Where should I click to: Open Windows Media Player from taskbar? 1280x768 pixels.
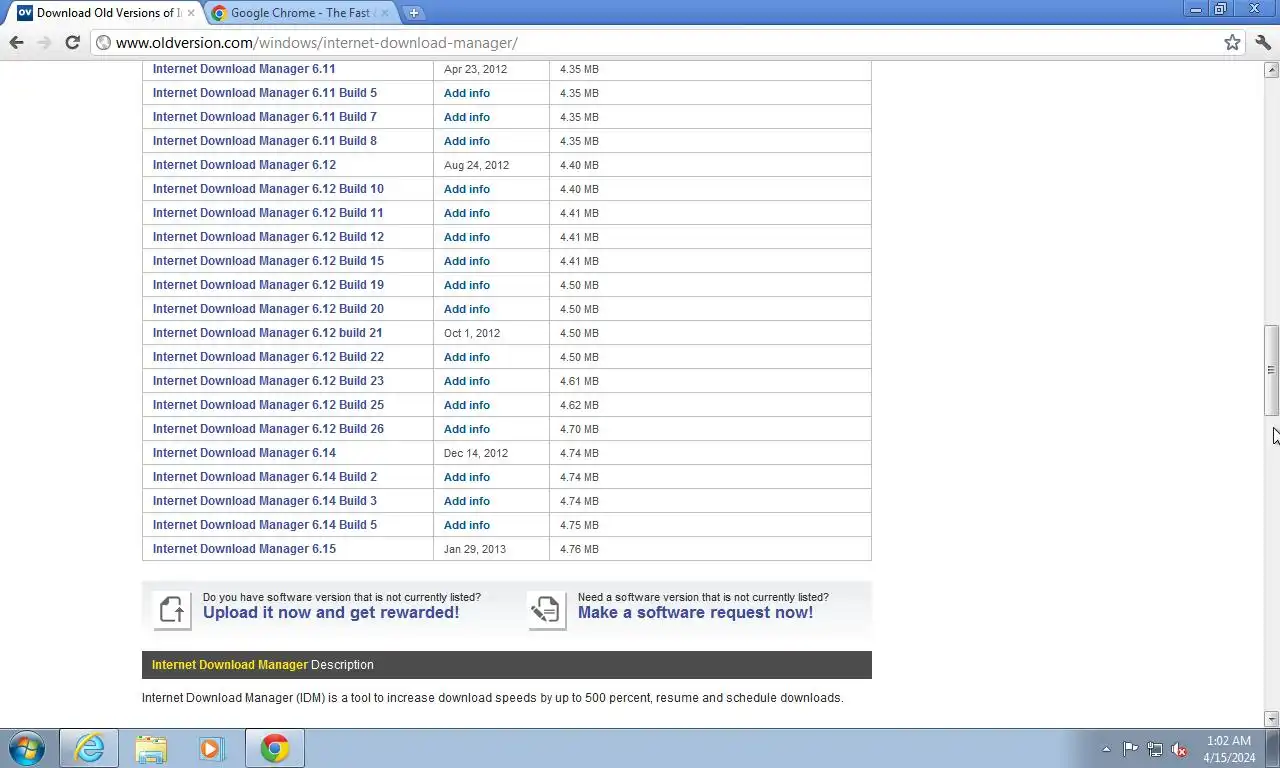pos(212,748)
